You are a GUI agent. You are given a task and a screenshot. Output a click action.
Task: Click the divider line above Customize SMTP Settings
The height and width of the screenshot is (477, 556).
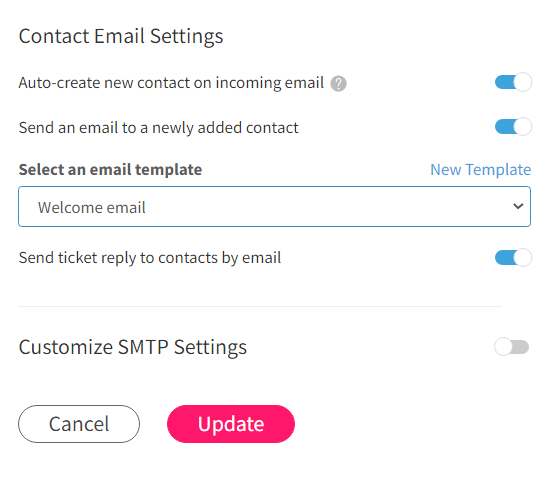[260, 306]
